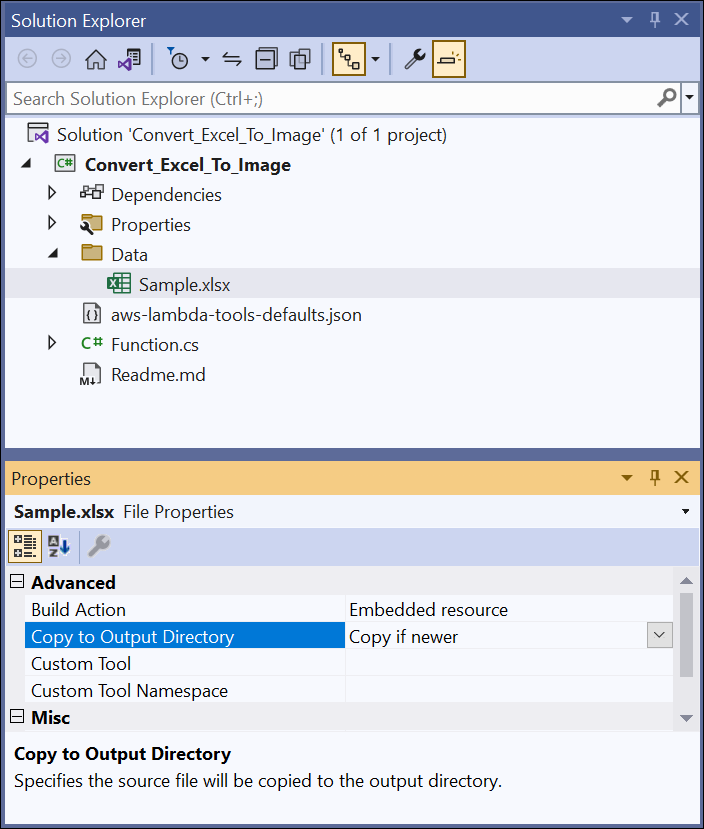Image resolution: width=704 pixels, height=829 pixels.
Task: Switch views using the Visual Studio icon
Action: [129, 60]
